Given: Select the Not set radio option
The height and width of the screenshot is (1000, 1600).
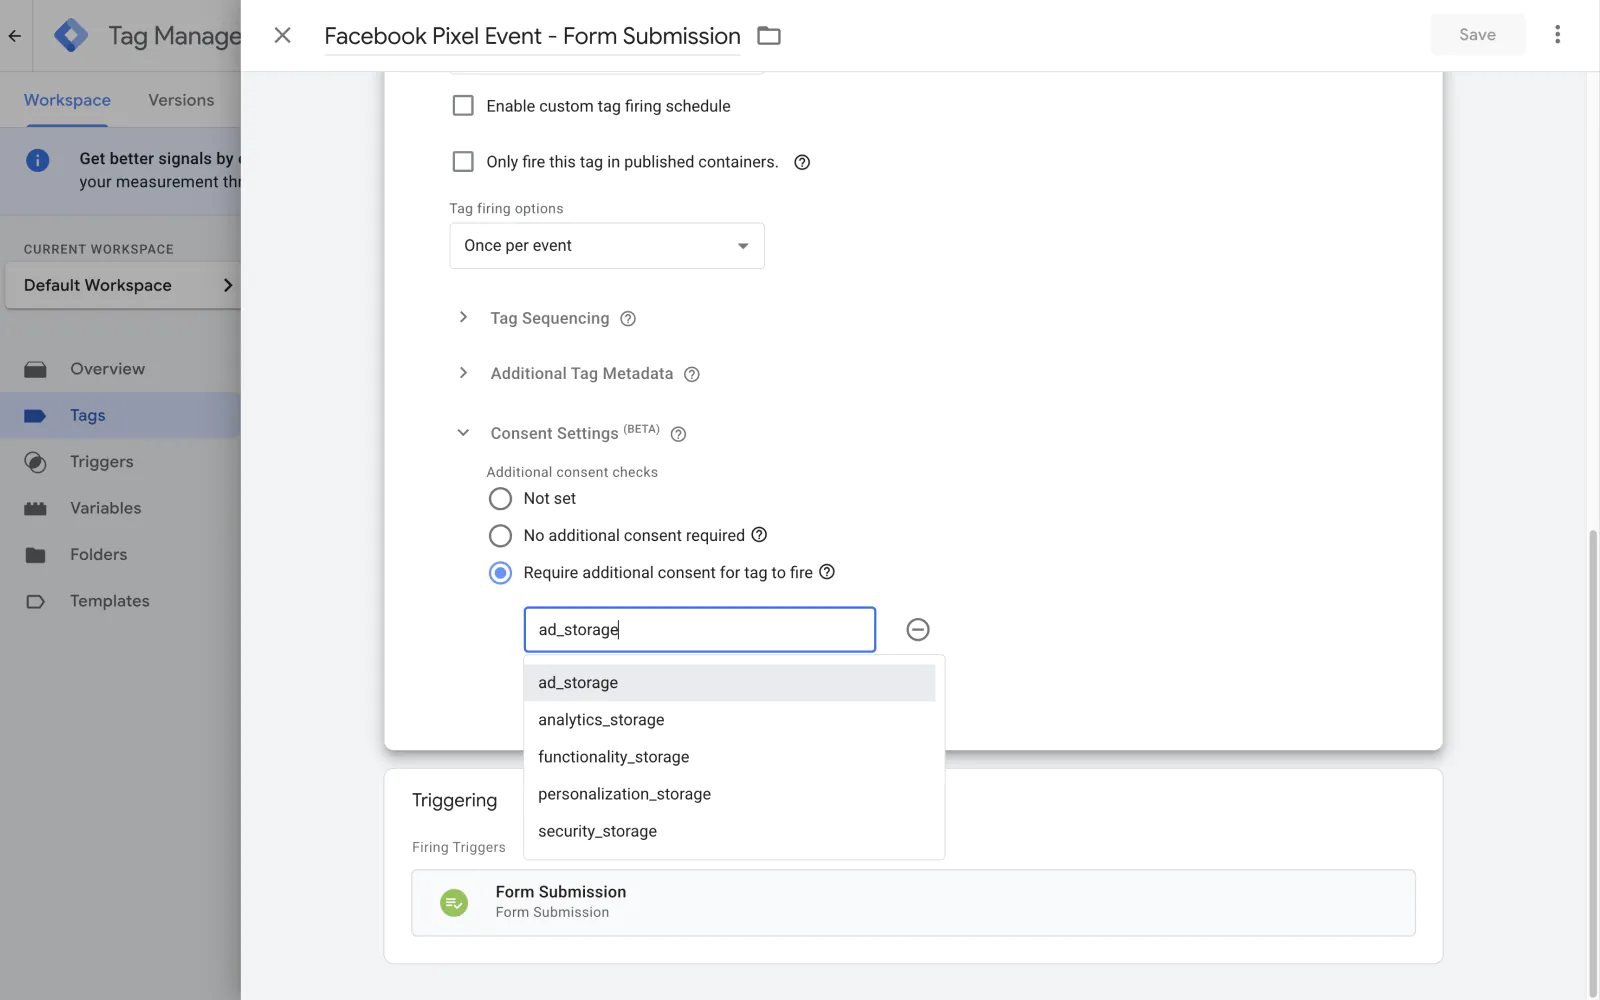Looking at the screenshot, I should [x=500, y=499].
